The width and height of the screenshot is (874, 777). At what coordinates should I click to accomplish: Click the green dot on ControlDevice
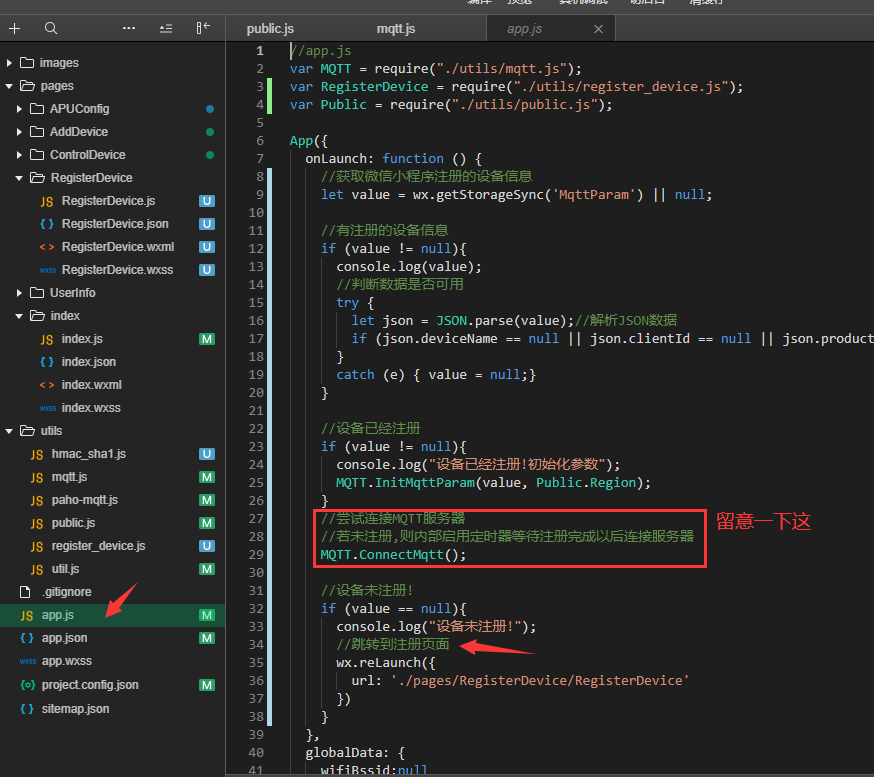coord(210,155)
